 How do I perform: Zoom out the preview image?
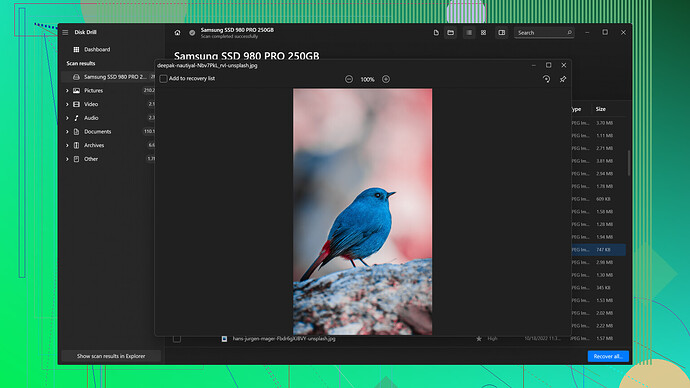coord(349,79)
